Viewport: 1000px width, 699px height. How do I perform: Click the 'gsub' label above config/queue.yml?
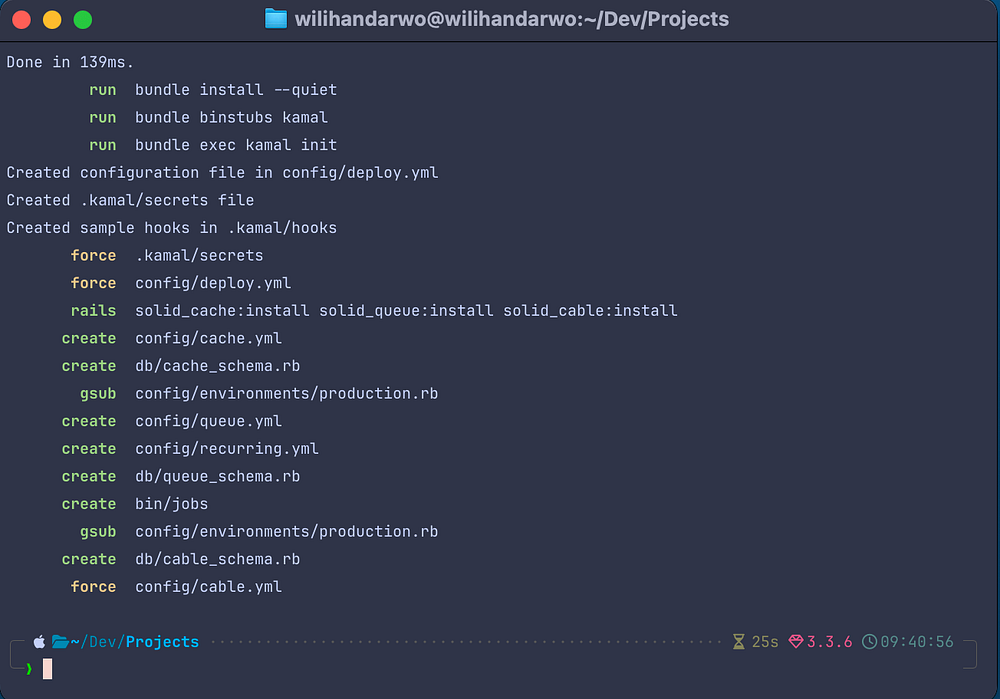(x=98, y=394)
